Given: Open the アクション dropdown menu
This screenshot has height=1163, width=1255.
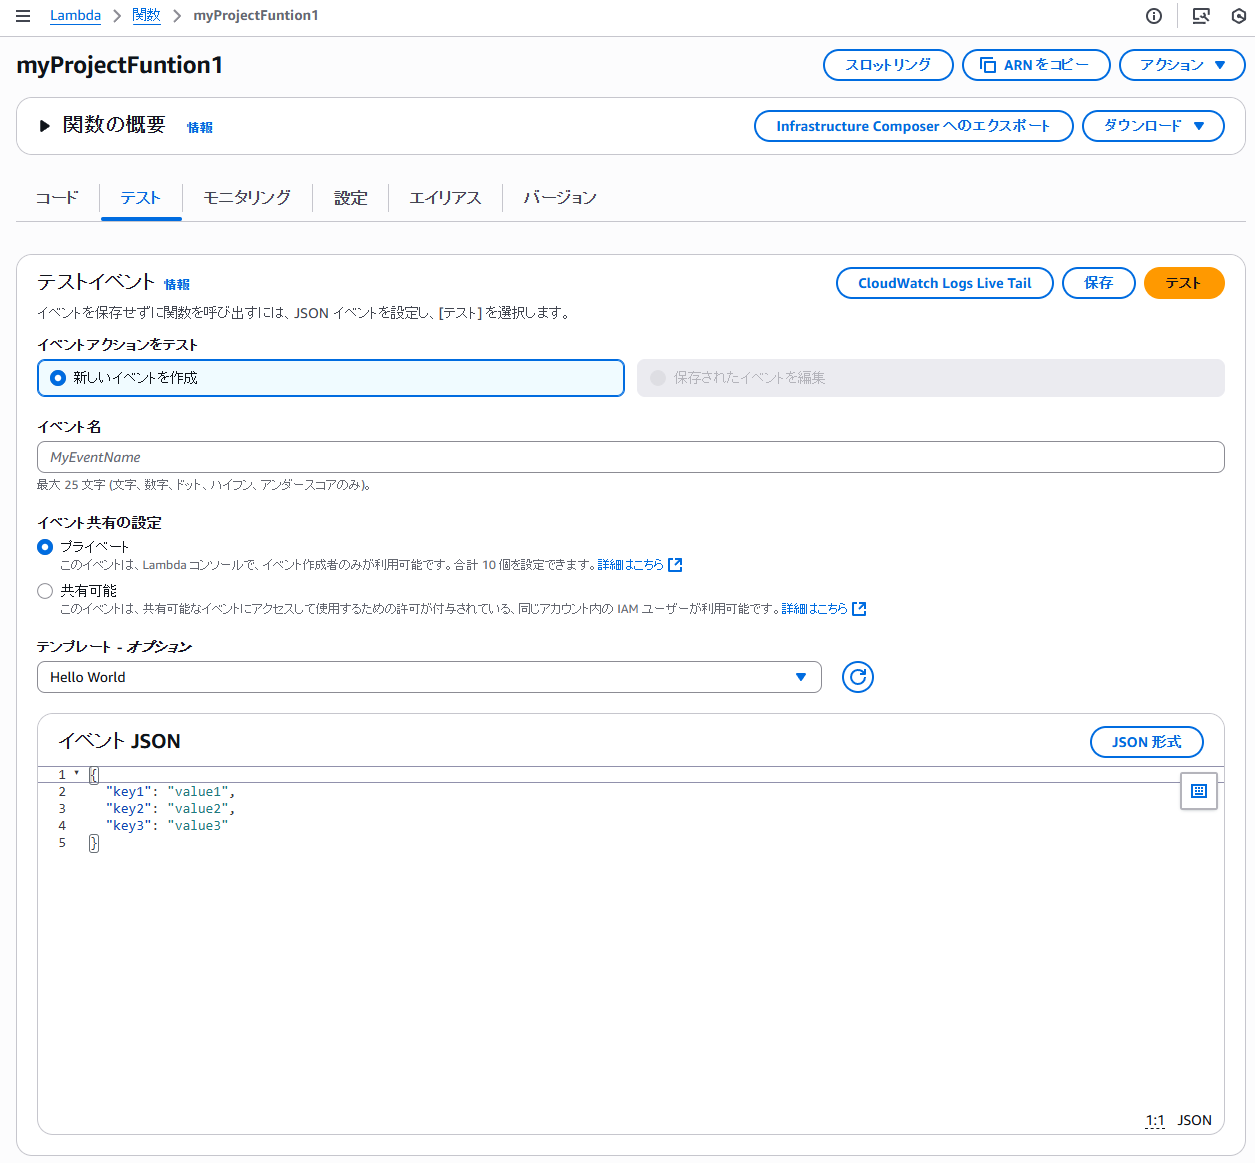Looking at the screenshot, I should tap(1182, 65).
